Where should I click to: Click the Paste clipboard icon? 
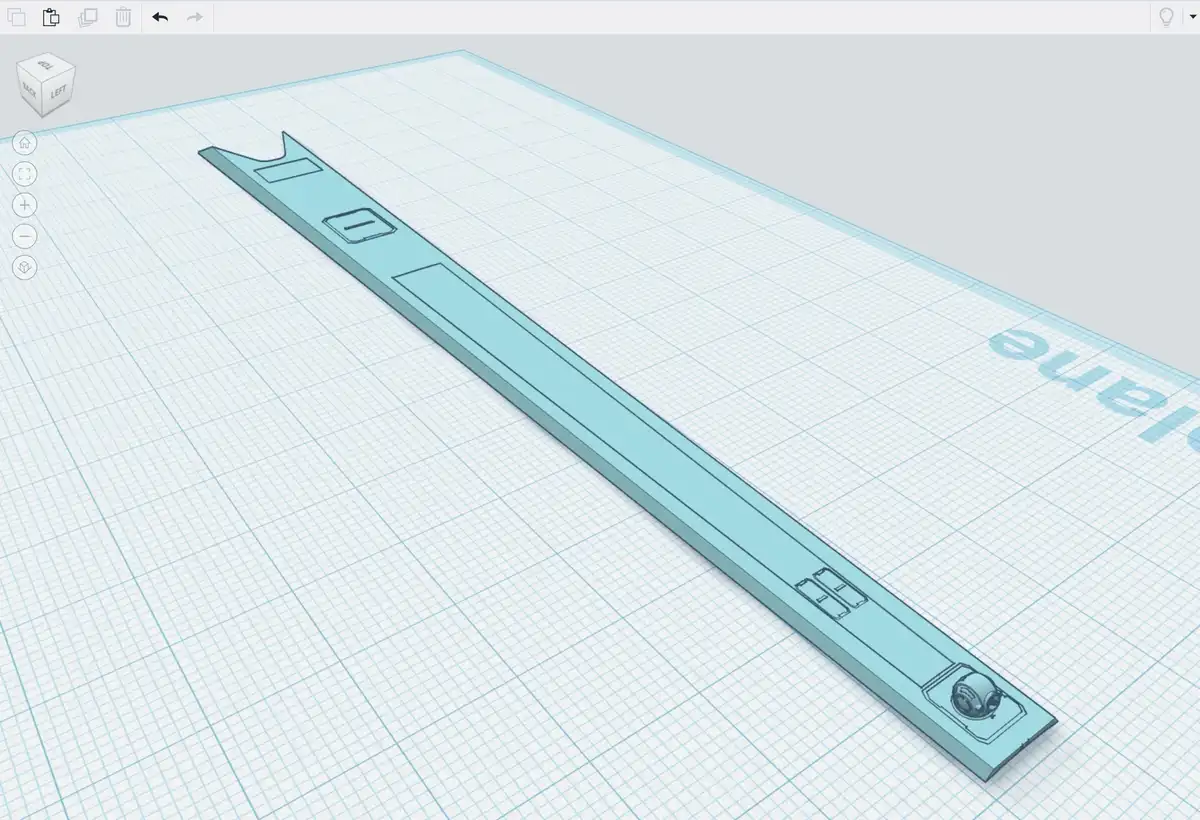[x=52, y=17]
